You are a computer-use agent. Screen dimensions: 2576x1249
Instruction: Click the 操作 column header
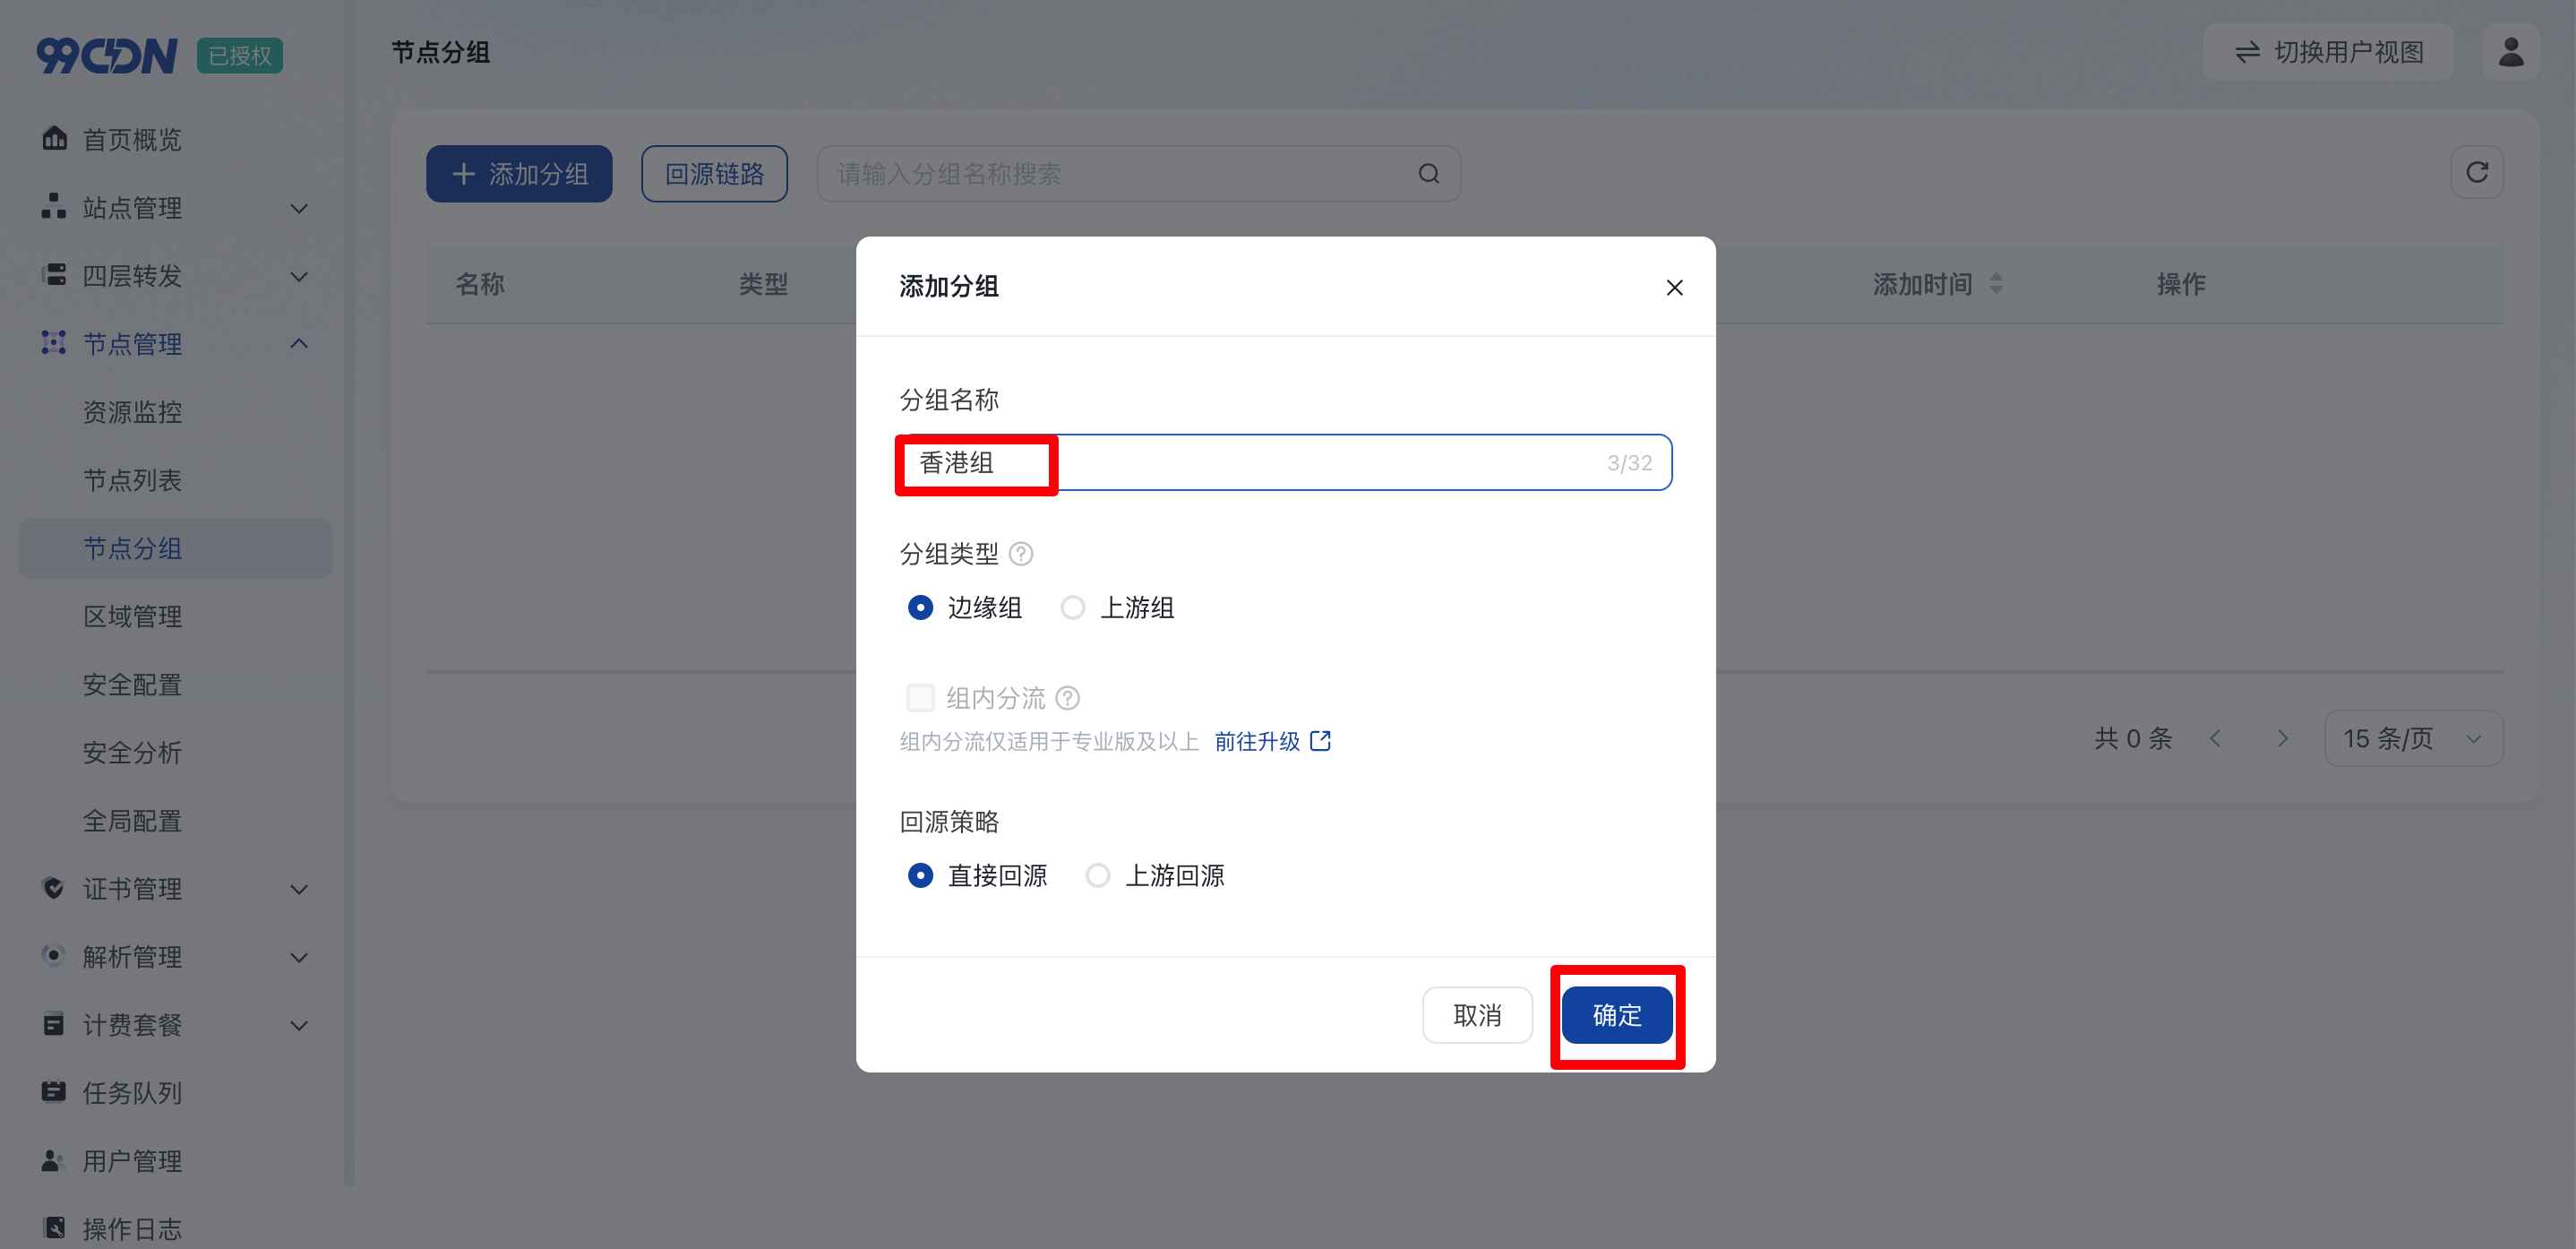tap(2180, 284)
